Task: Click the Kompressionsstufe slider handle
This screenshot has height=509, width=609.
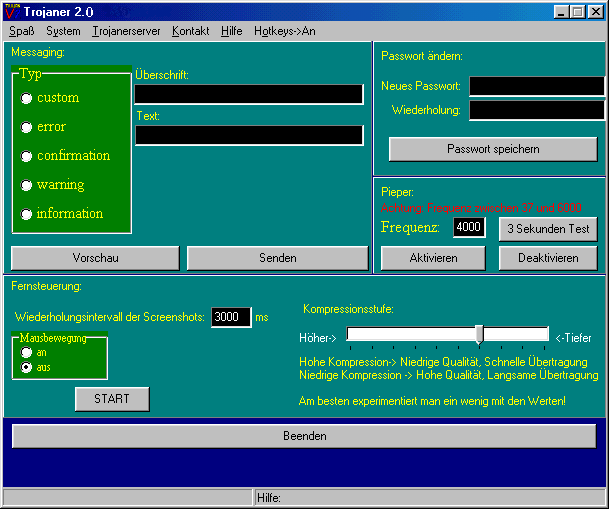Action: pyautogui.click(x=480, y=335)
